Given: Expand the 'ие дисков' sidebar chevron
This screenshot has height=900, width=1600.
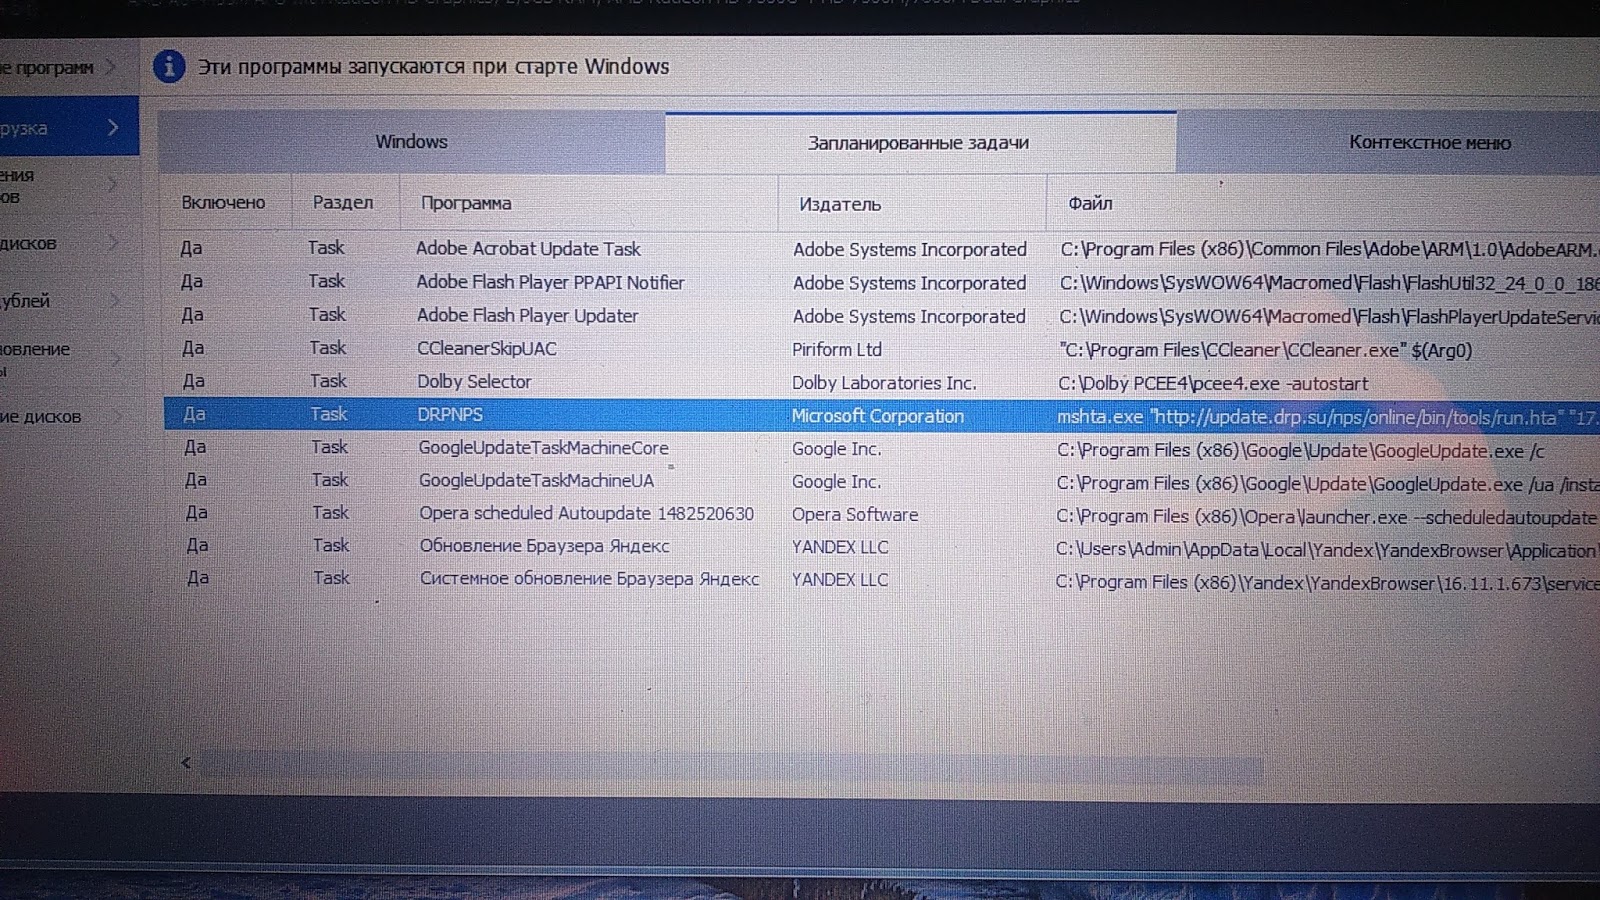Looking at the screenshot, I should click(117, 416).
